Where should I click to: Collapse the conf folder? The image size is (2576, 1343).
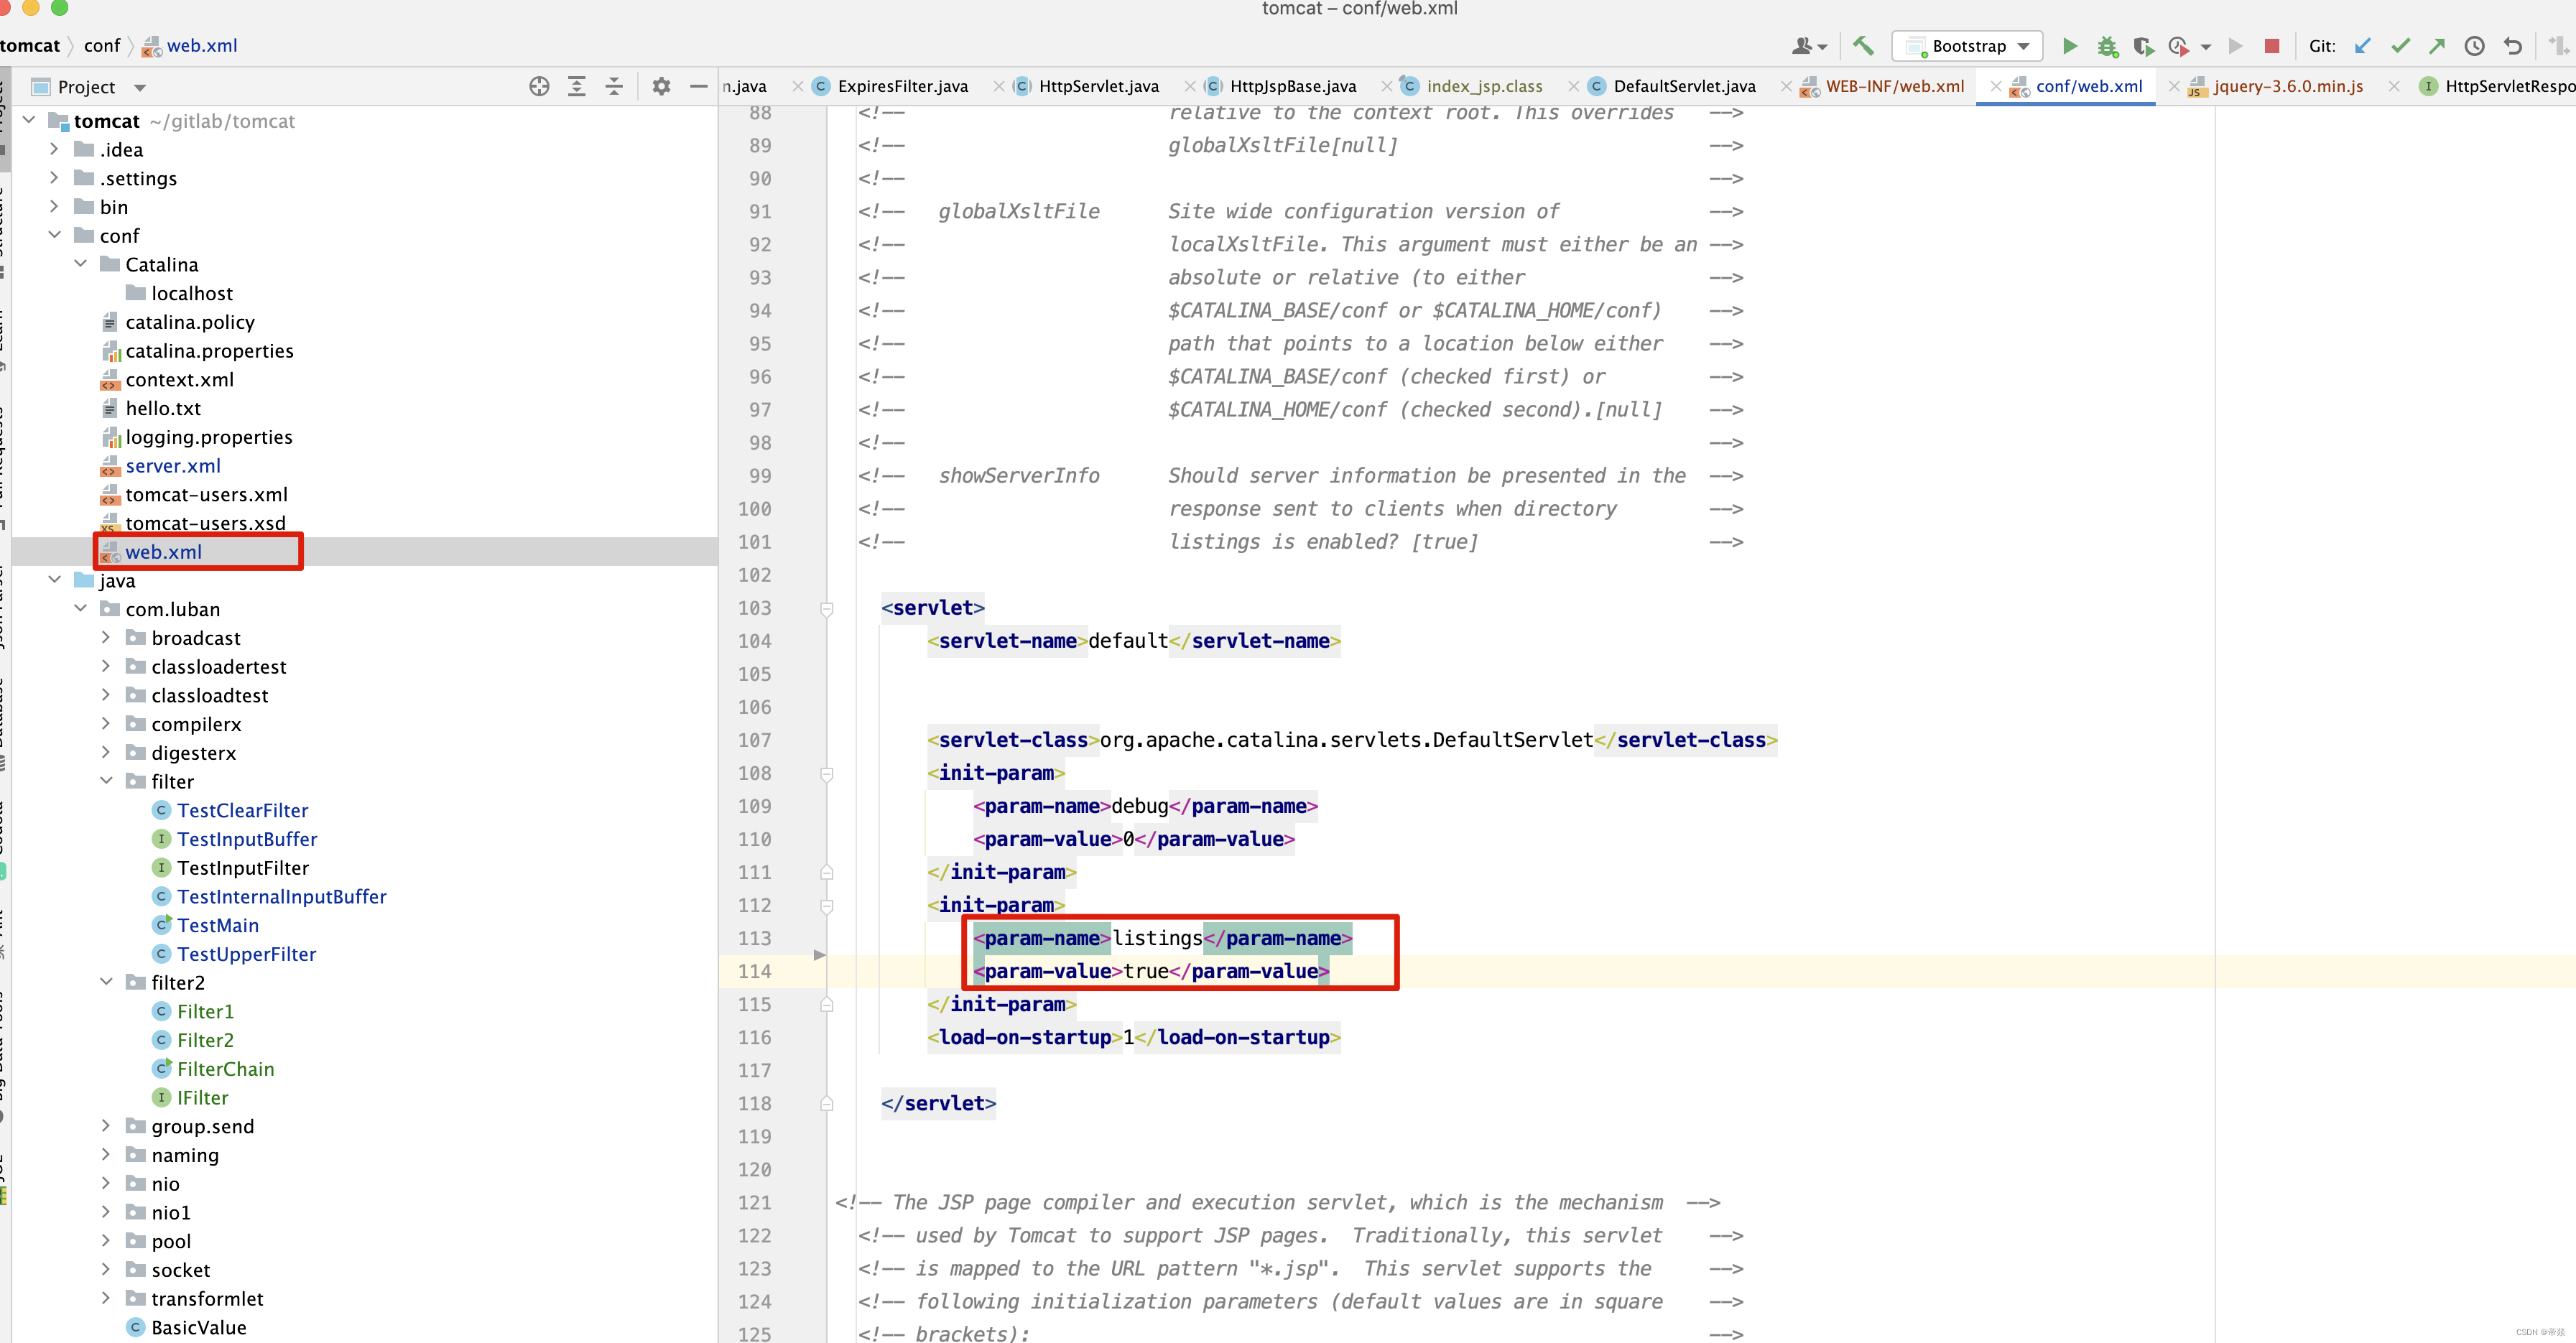click(55, 235)
